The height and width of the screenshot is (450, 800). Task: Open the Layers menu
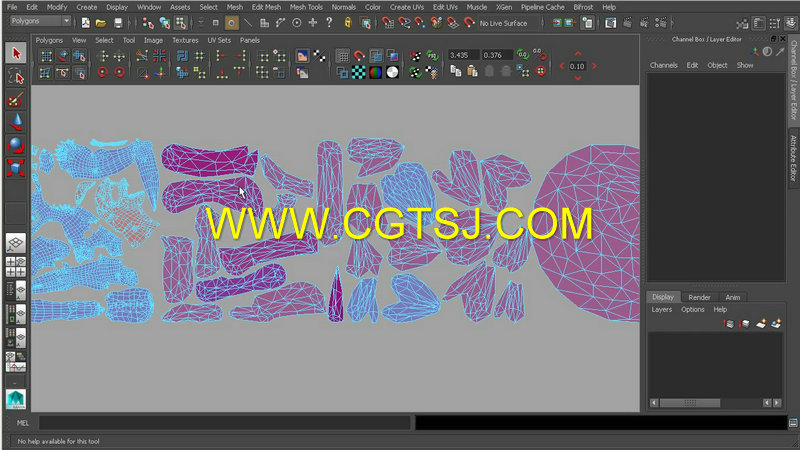(x=661, y=310)
